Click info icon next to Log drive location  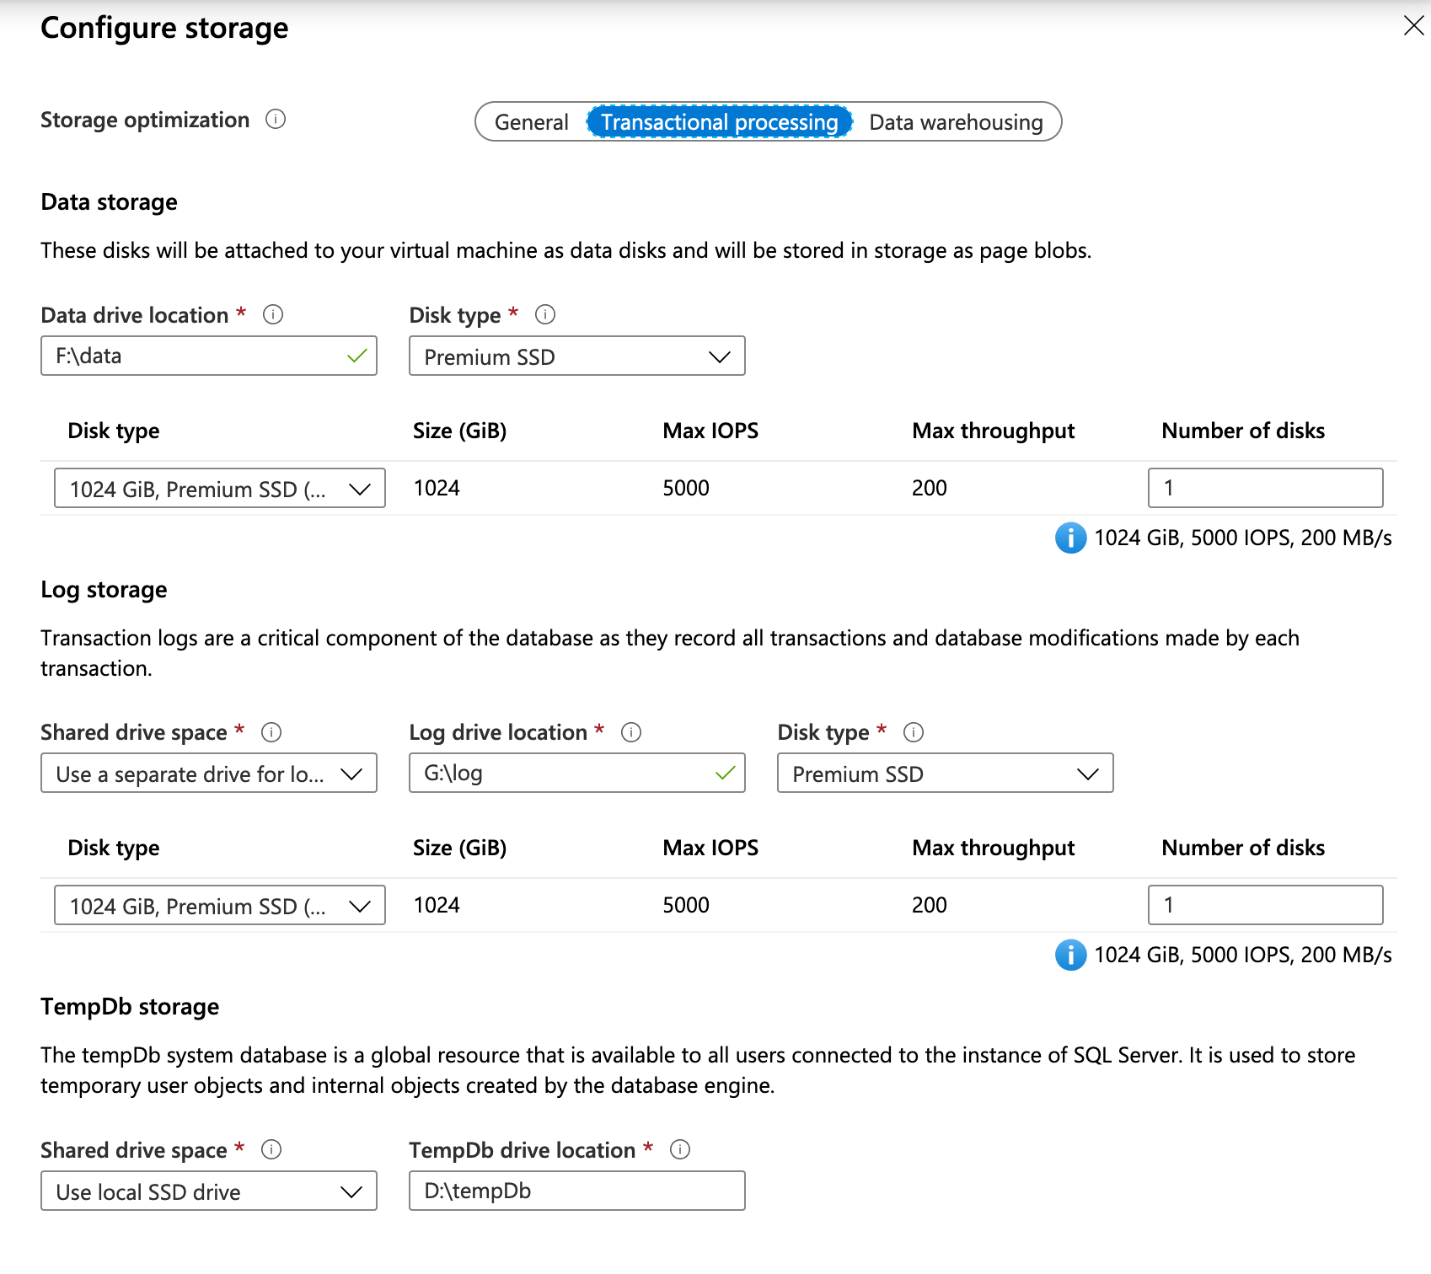click(x=631, y=732)
